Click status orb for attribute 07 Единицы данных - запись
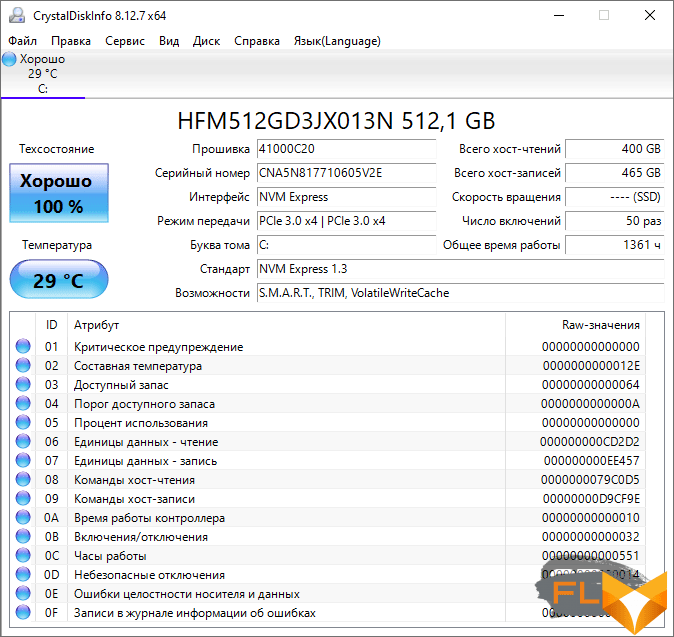This screenshot has height=637, width=674. (23, 460)
